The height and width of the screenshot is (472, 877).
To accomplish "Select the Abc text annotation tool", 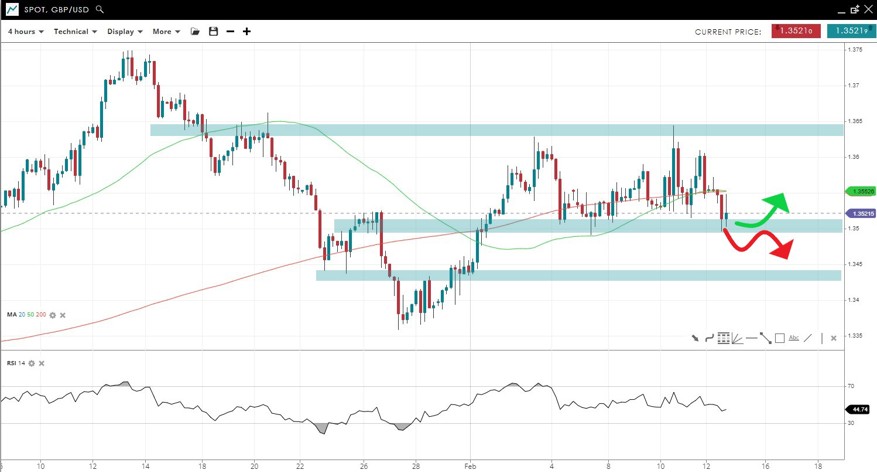I will pos(794,338).
